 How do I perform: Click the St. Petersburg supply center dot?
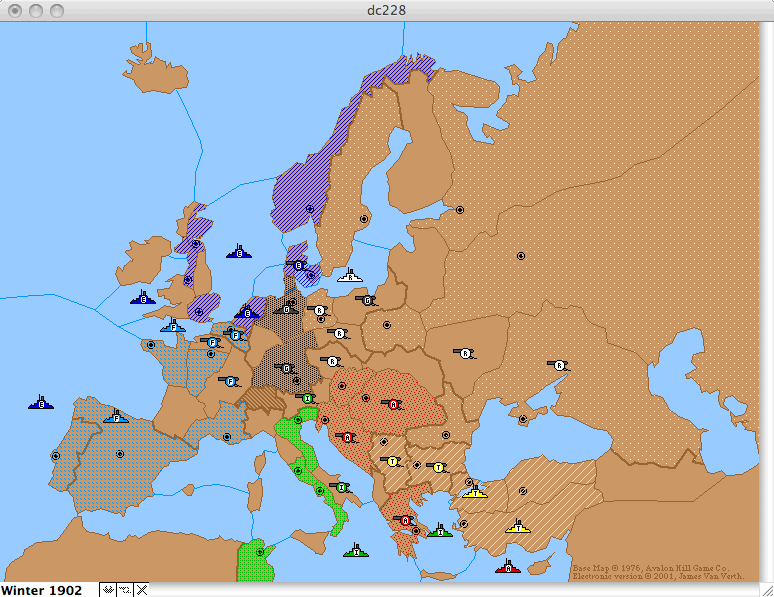[460, 210]
